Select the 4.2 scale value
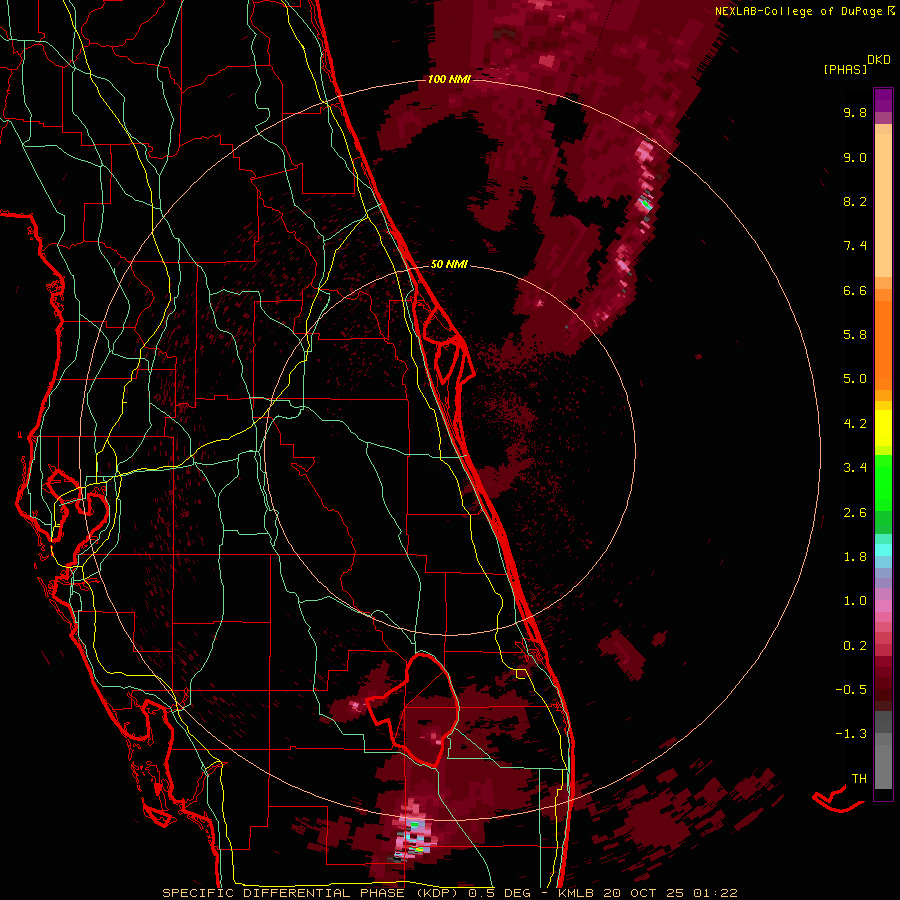Image resolution: width=900 pixels, height=900 pixels. click(x=855, y=424)
